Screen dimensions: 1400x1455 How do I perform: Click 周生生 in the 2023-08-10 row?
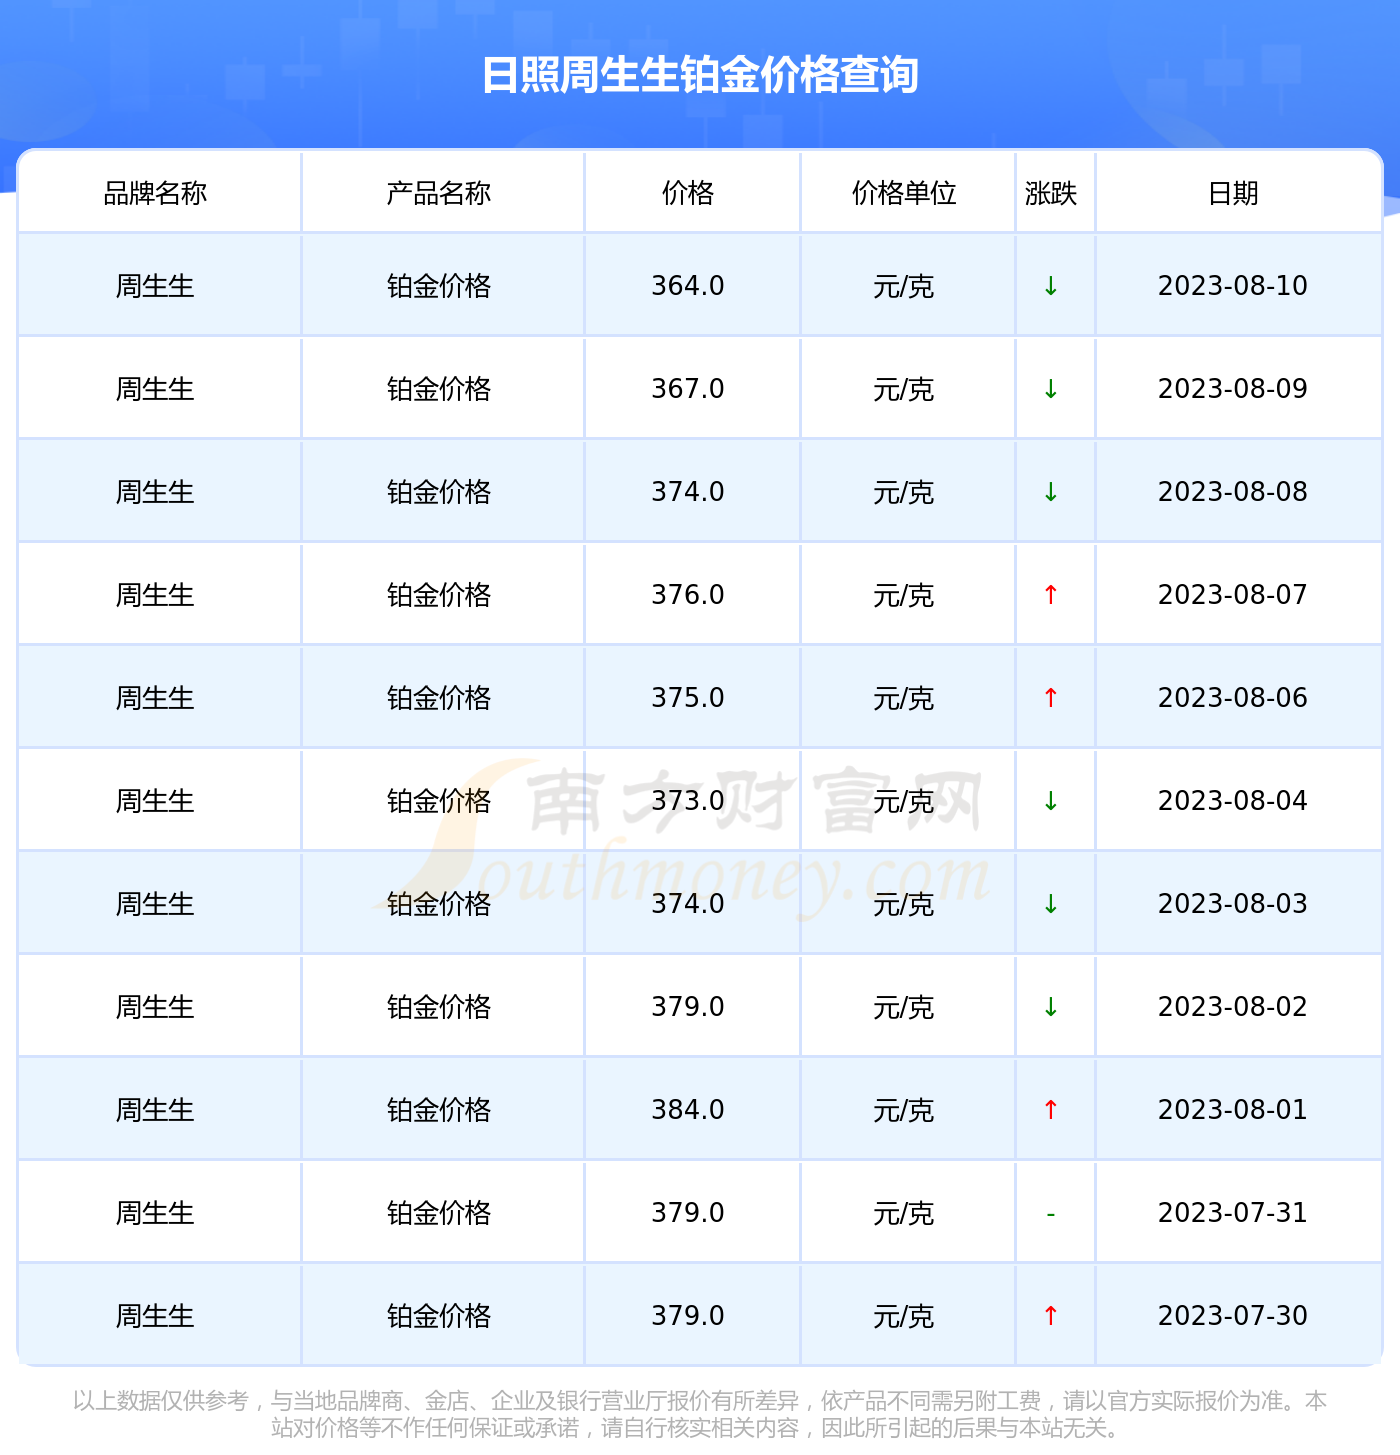pyautogui.click(x=155, y=286)
